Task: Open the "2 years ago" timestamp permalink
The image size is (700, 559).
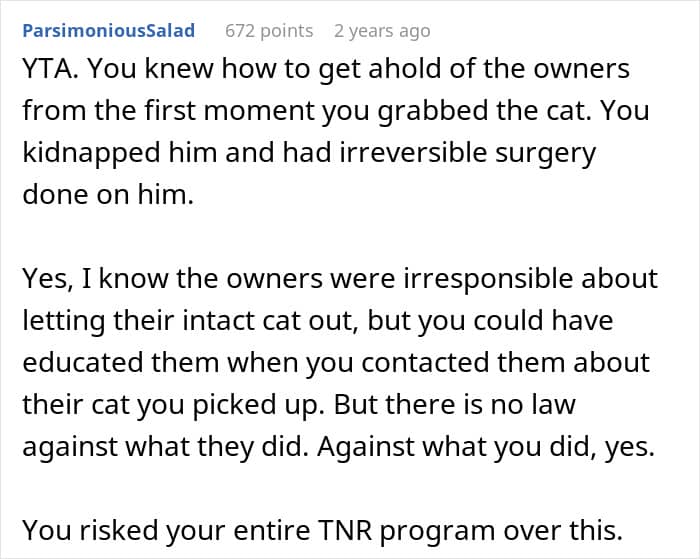Action: [382, 31]
